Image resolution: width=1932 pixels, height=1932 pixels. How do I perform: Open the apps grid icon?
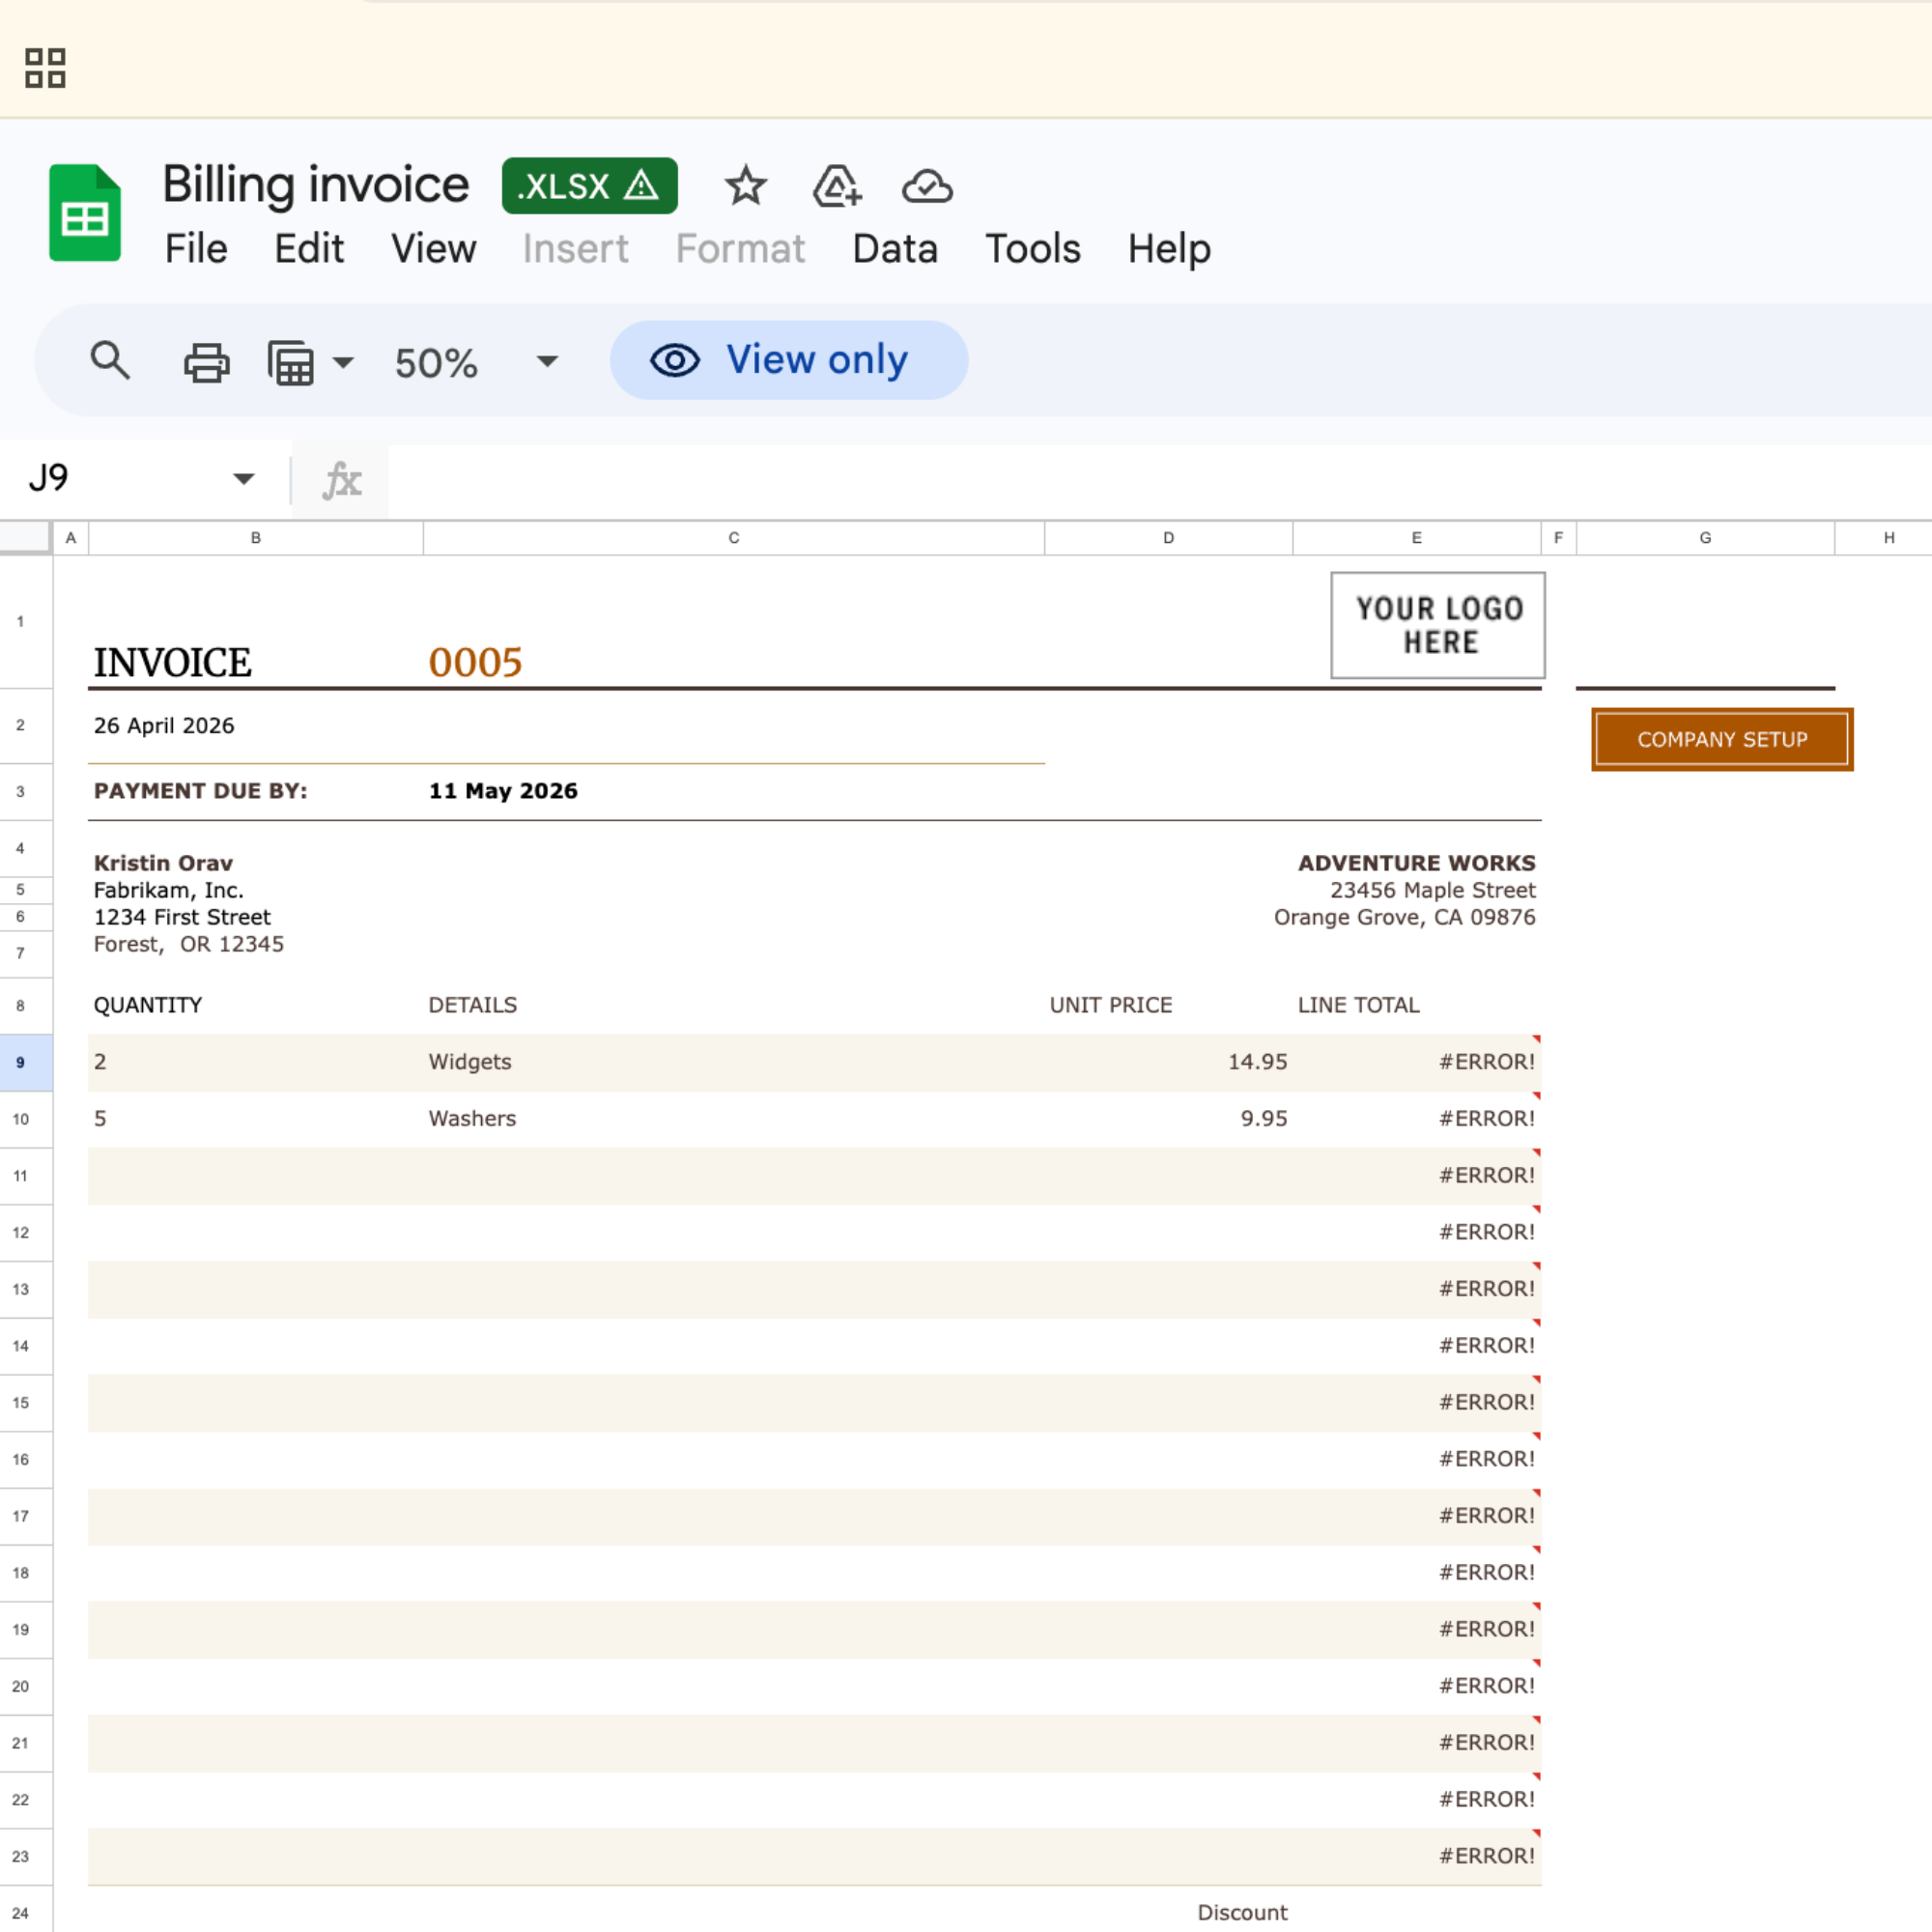(x=45, y=68)
